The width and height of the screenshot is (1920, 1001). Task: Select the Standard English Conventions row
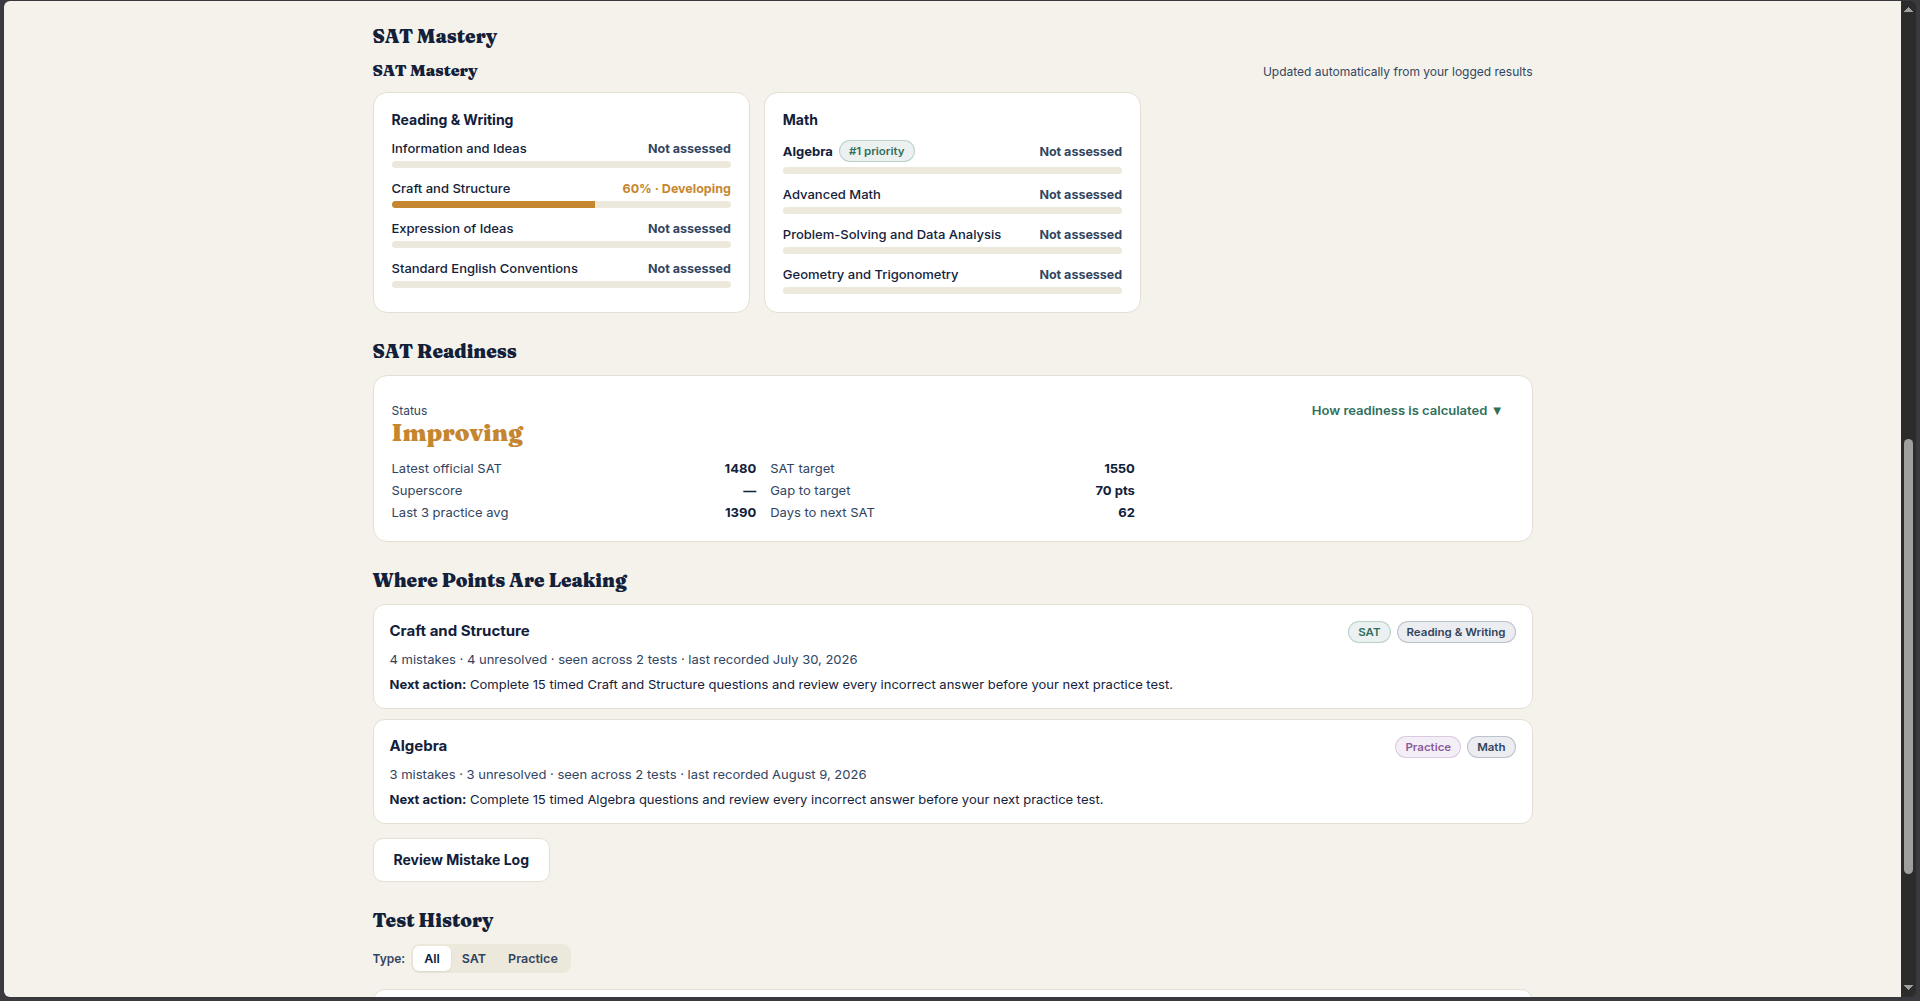point(561,275)
